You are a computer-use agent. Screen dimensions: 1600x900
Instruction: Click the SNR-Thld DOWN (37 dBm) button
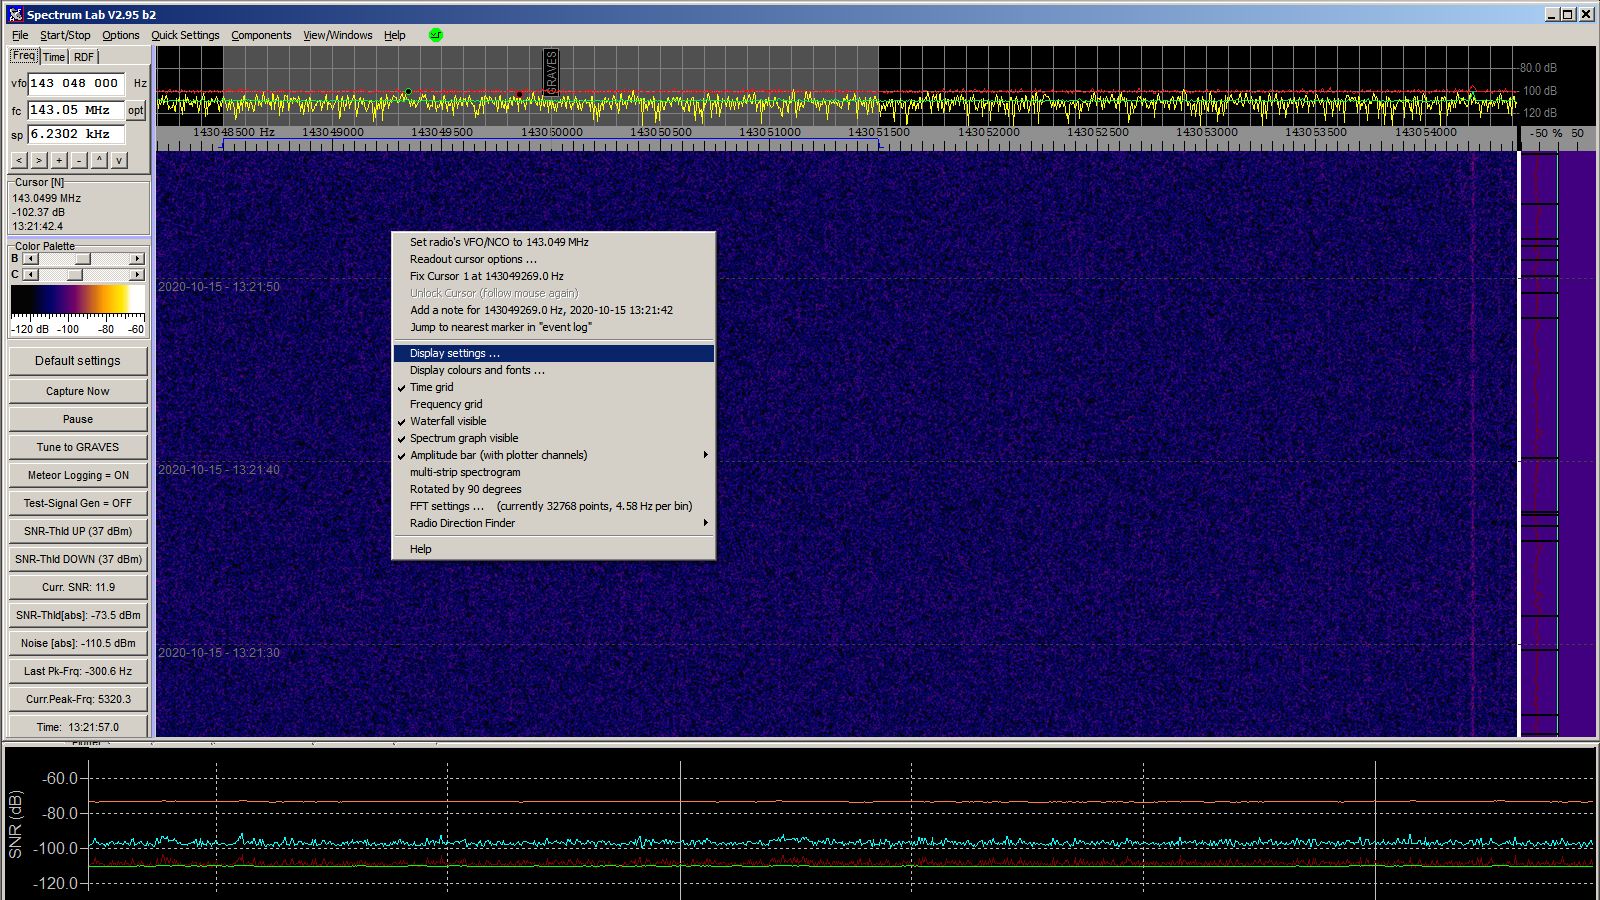[78, 559]
